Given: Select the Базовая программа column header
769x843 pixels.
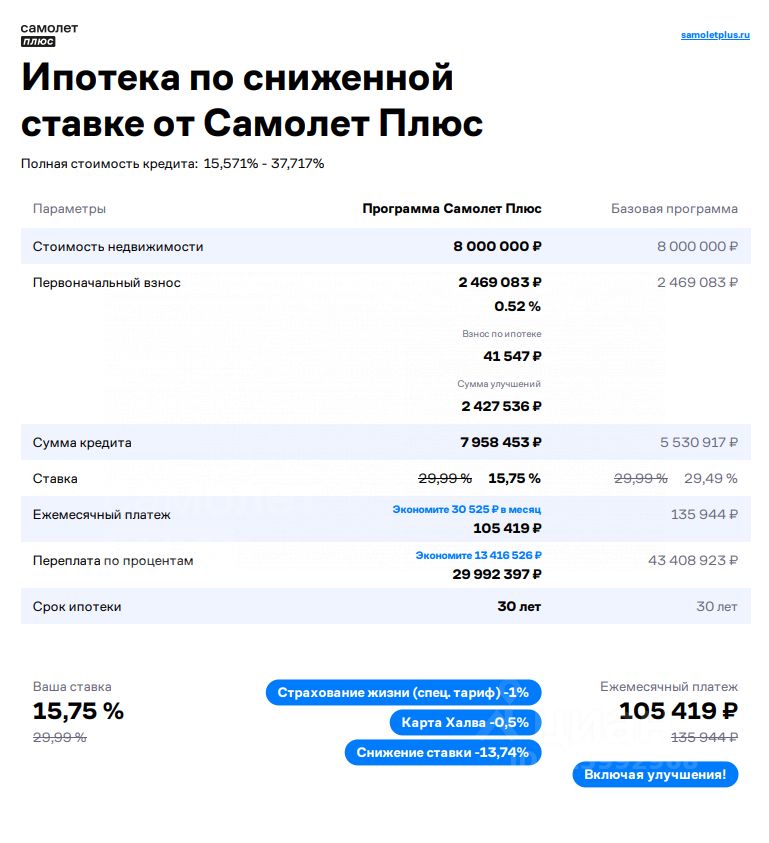Looking at the screenshot, I should coord(674,209).
